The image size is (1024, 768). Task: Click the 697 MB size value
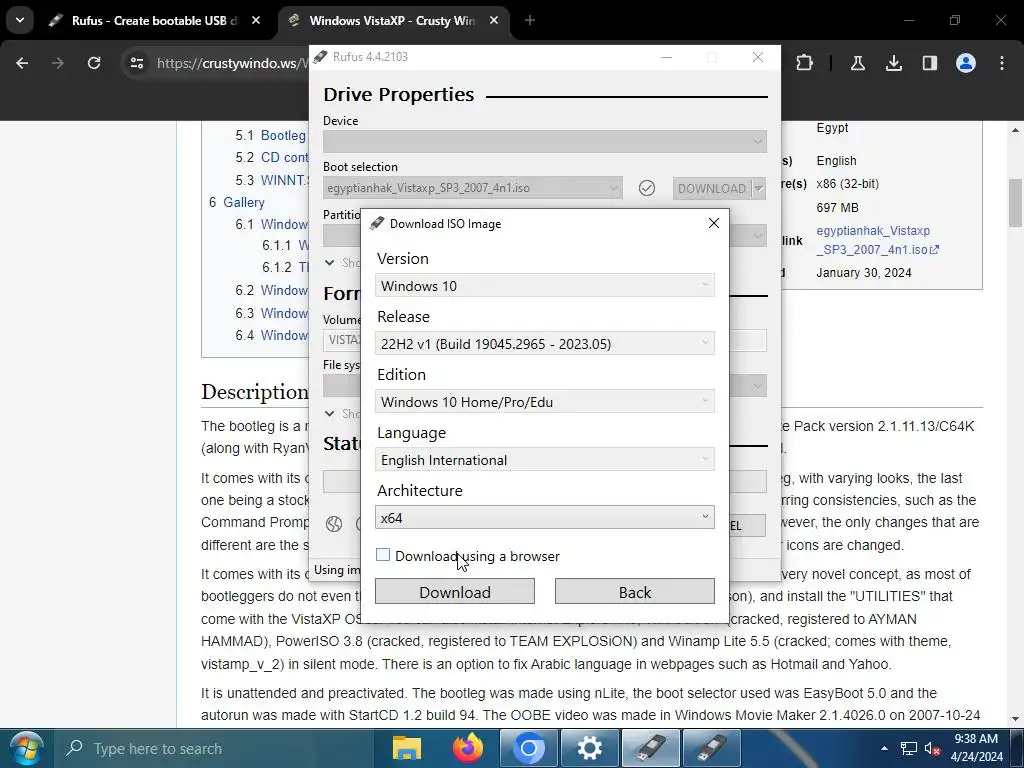[837, 208]
